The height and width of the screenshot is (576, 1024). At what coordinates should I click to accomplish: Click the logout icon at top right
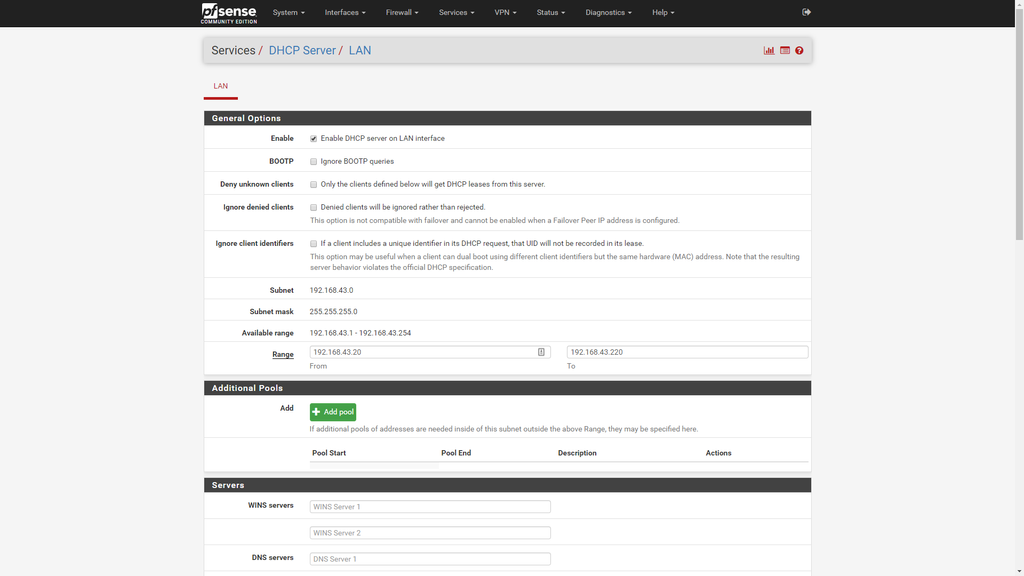pyautogui.click(x=806, y=12)
